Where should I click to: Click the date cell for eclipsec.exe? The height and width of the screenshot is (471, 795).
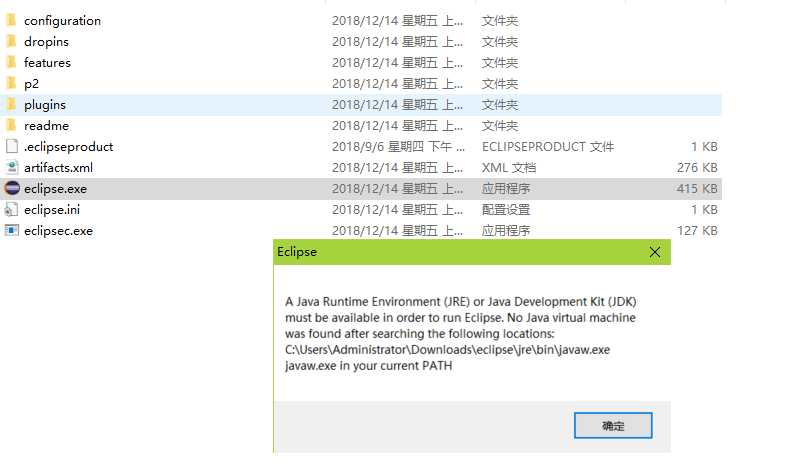(397, 231)
